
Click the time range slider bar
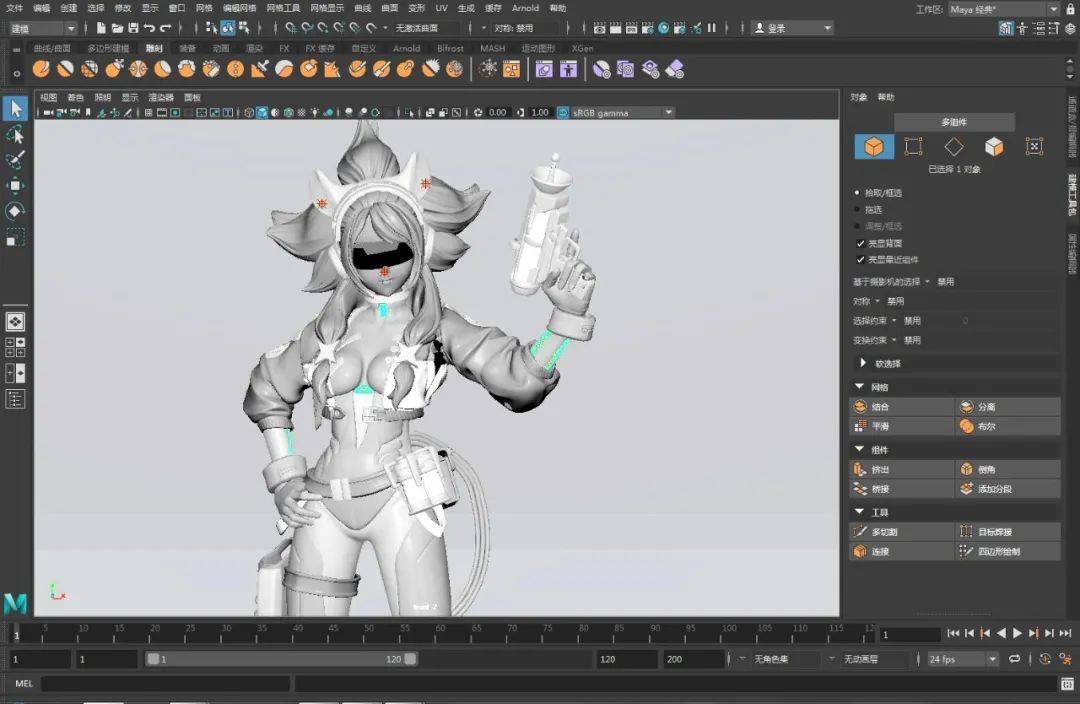tap(280, 659)
